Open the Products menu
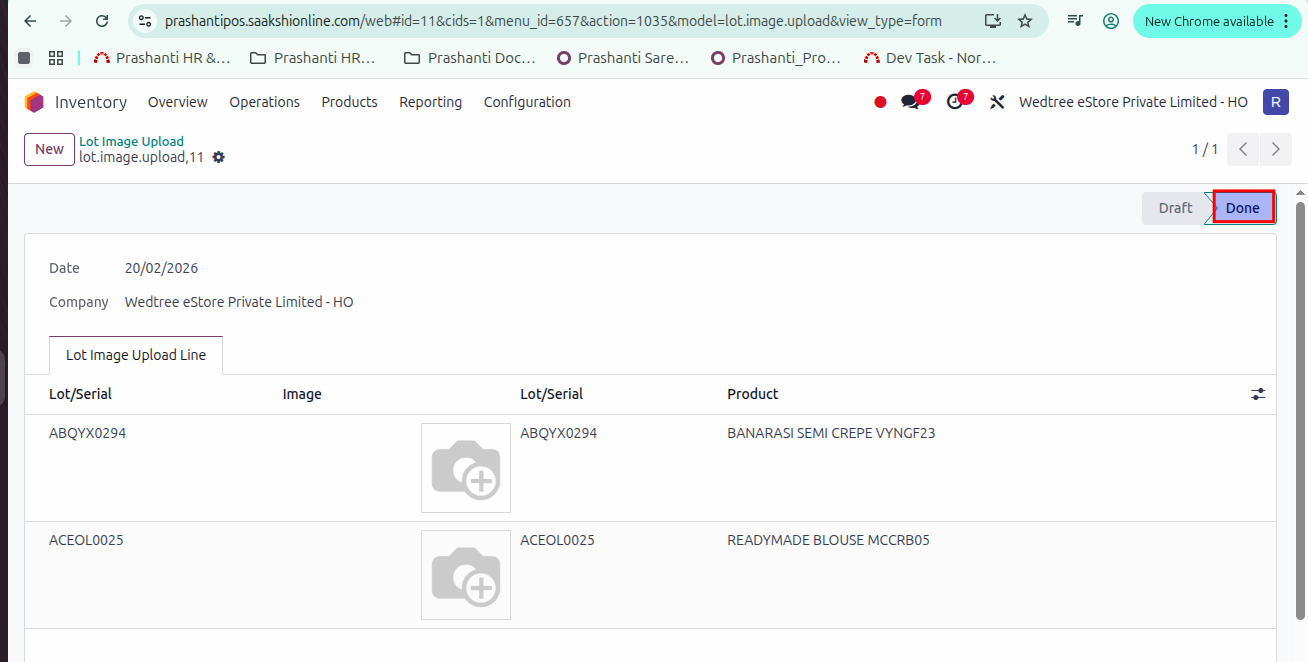This screenshot has height=662, width=1308. tap(349, 102)
